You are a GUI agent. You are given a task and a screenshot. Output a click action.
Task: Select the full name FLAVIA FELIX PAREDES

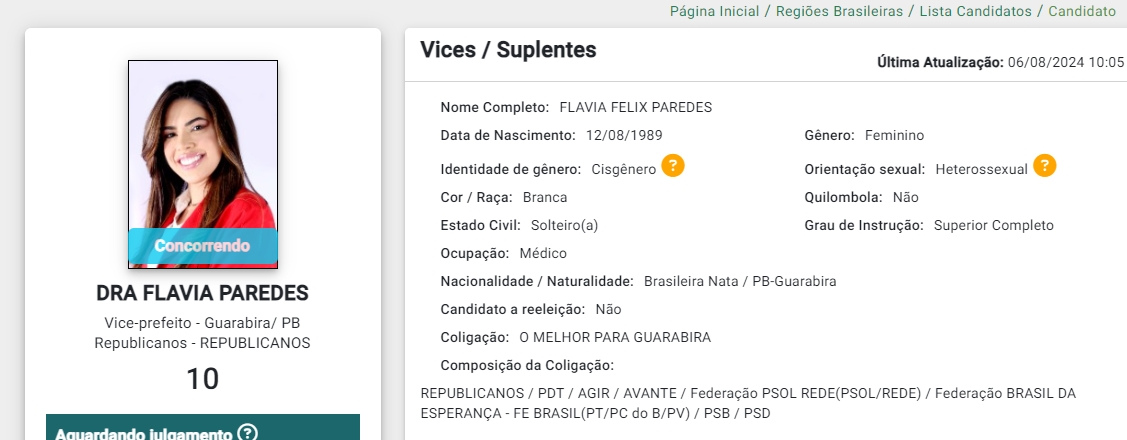(x=635, y=108)
